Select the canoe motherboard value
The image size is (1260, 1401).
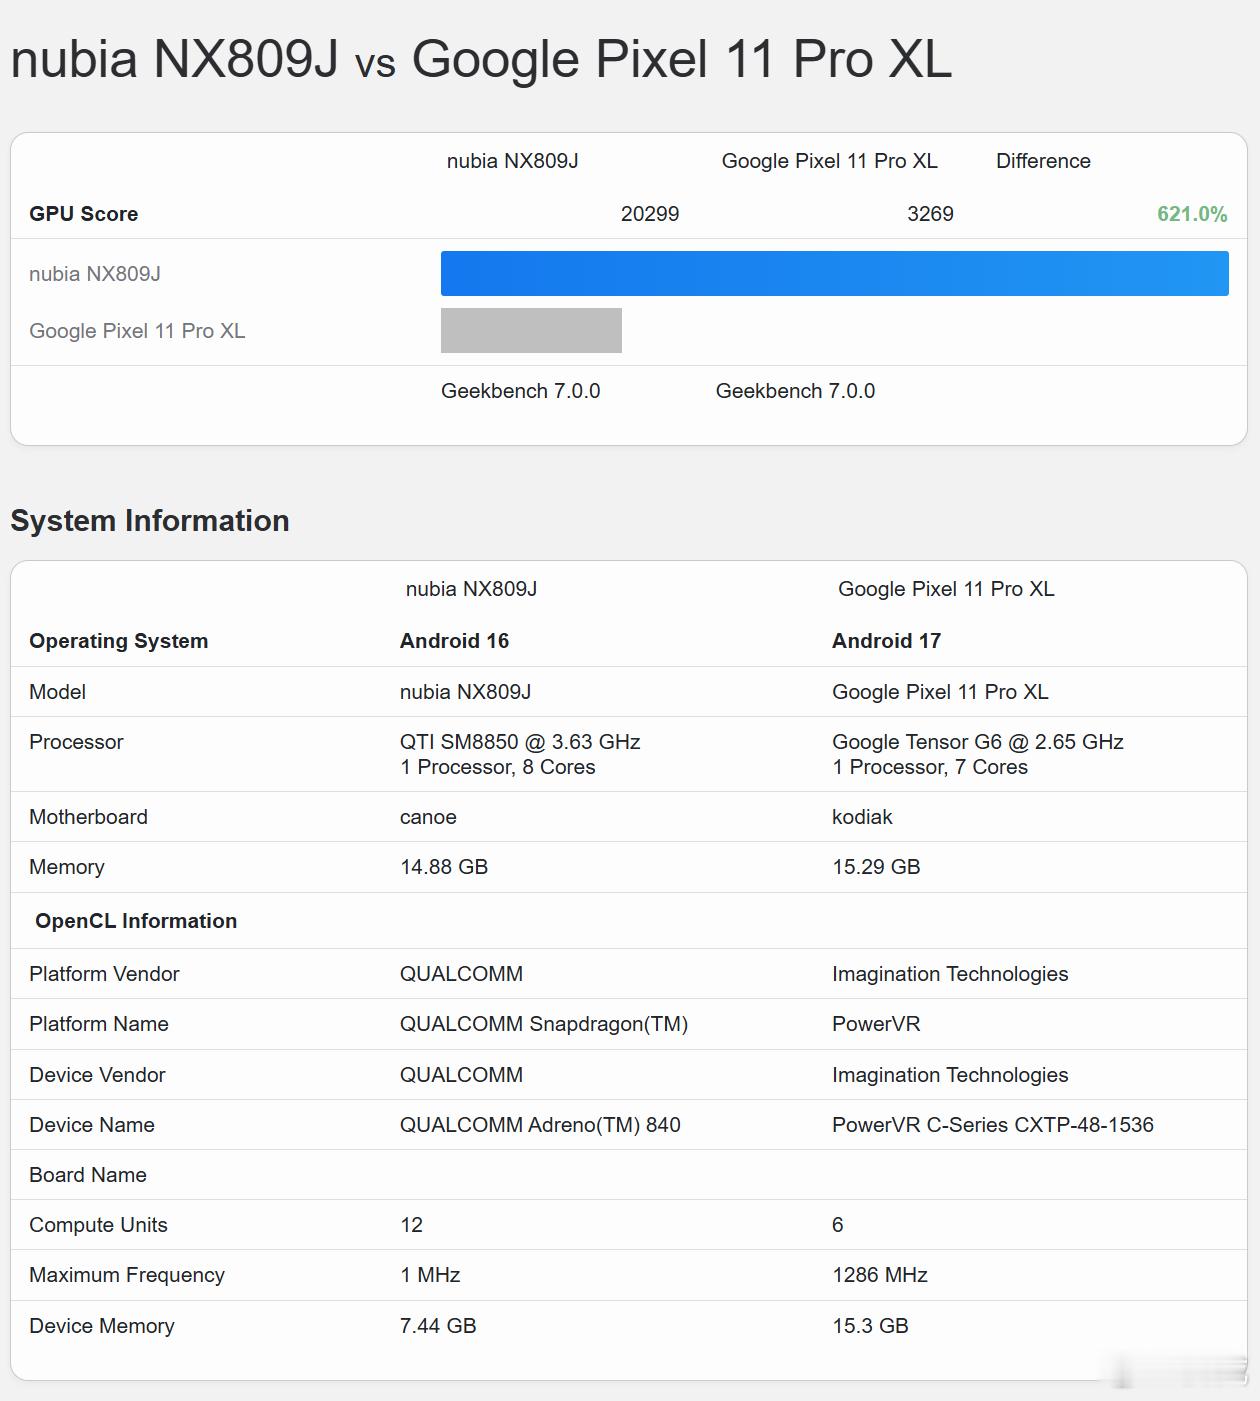pos(428,817)
